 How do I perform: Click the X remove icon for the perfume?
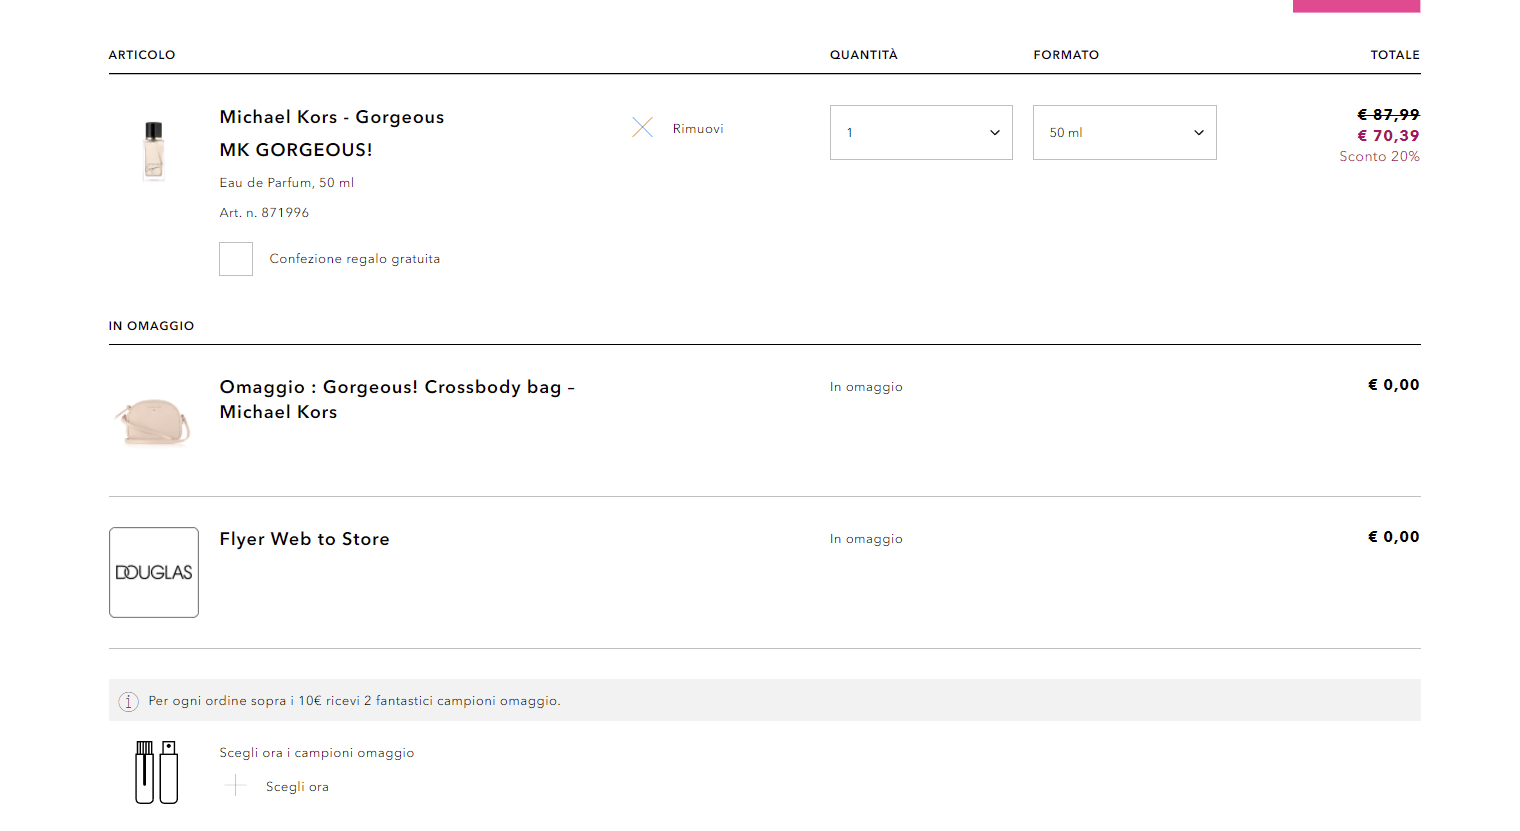642,128
